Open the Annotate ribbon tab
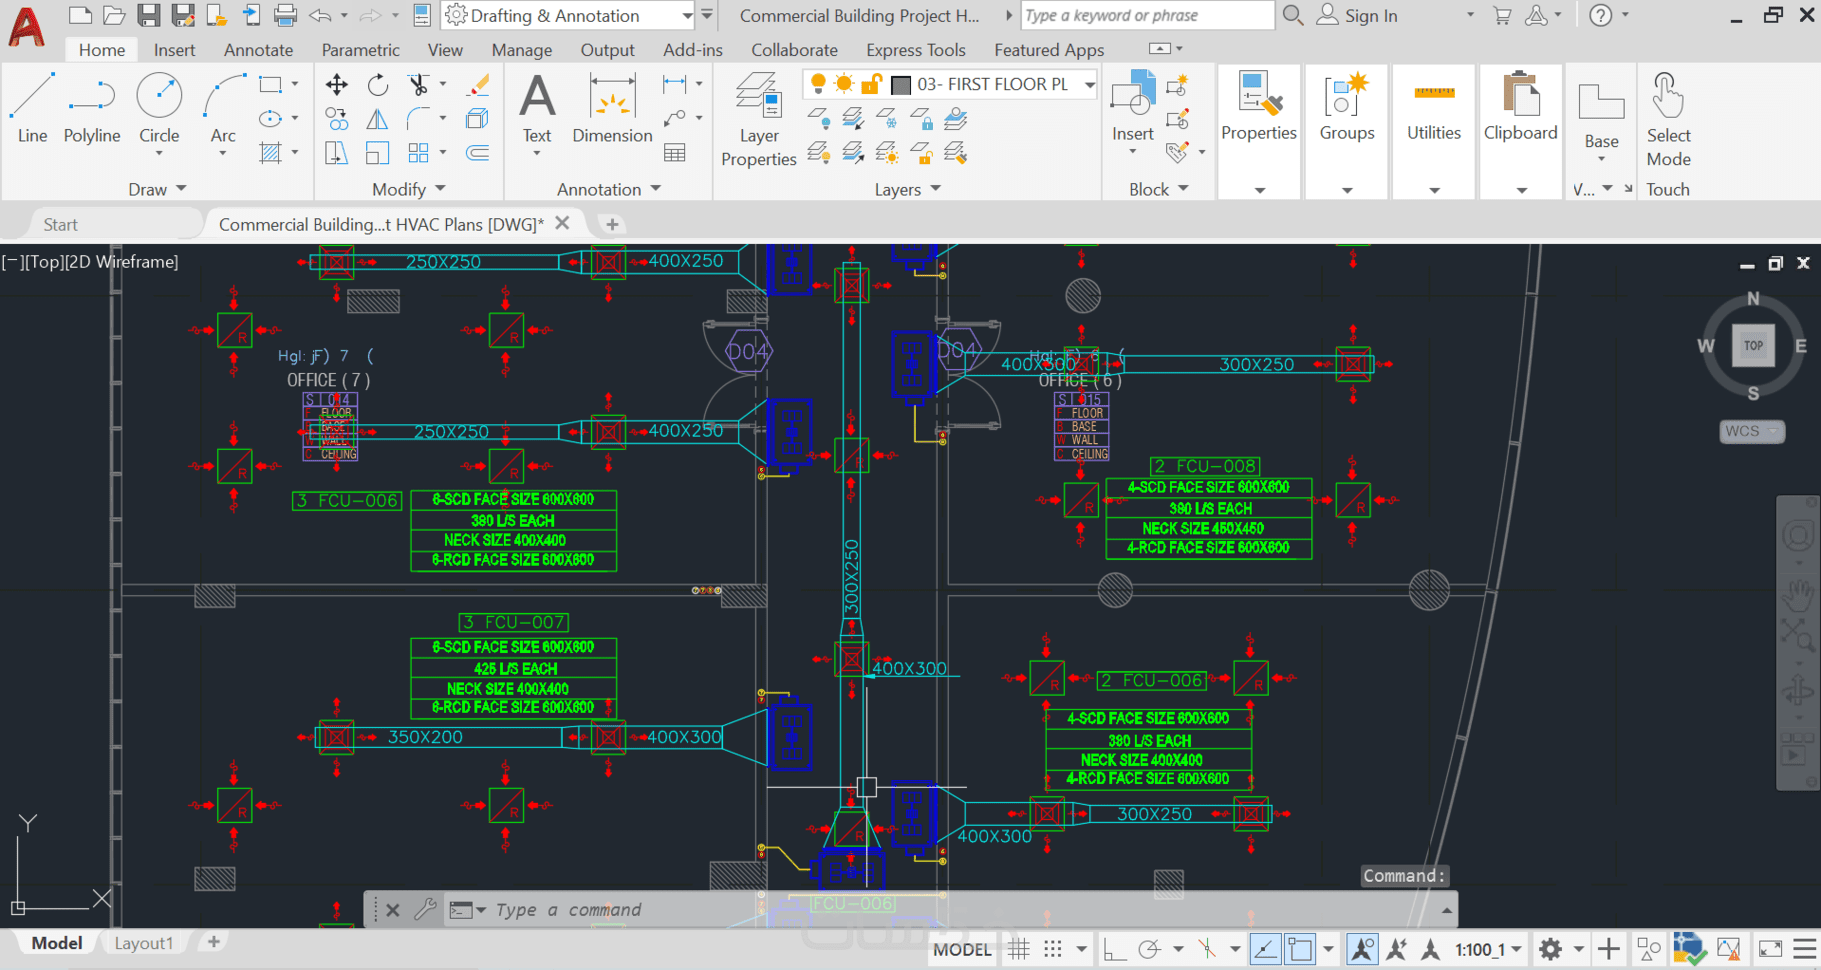This screenshot has width=1821, height=970. pyautogui.click(x=258, y=50)
